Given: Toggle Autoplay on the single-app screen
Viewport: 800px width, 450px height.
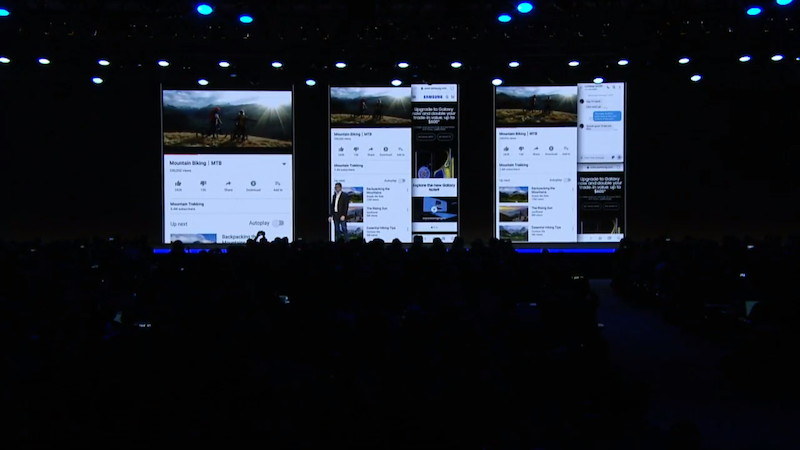Looking at the screenshot, I should (x=279, y=223).
